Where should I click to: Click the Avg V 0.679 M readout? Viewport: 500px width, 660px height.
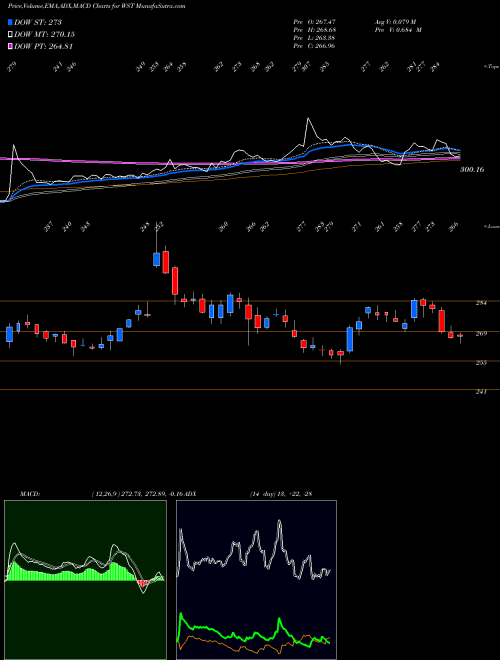click(395, 21)
